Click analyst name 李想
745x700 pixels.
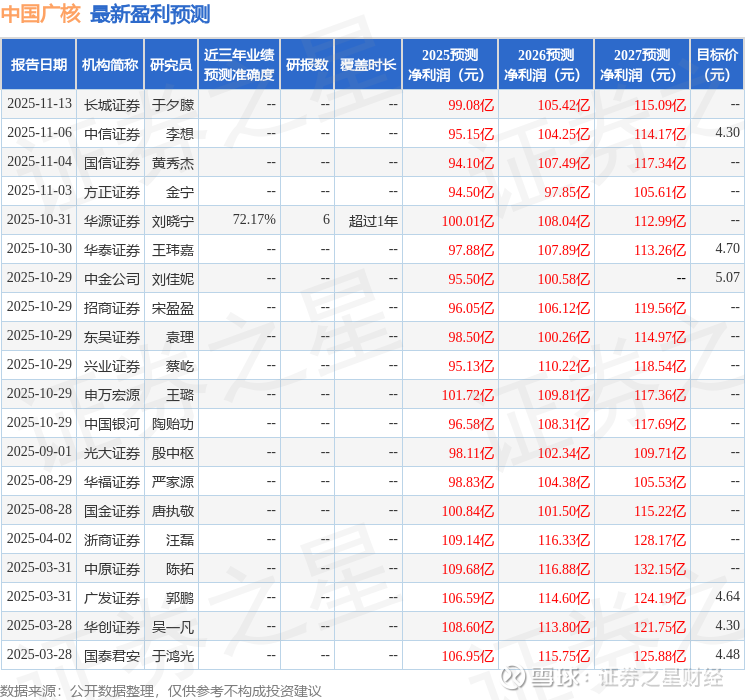(180, 134)
